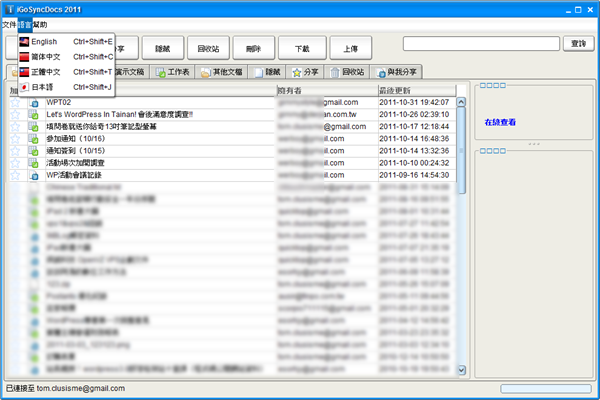The width and height of the screenshot is (600, 400).
Task: Click the document list scroll-up arrow
Action: 461,102
